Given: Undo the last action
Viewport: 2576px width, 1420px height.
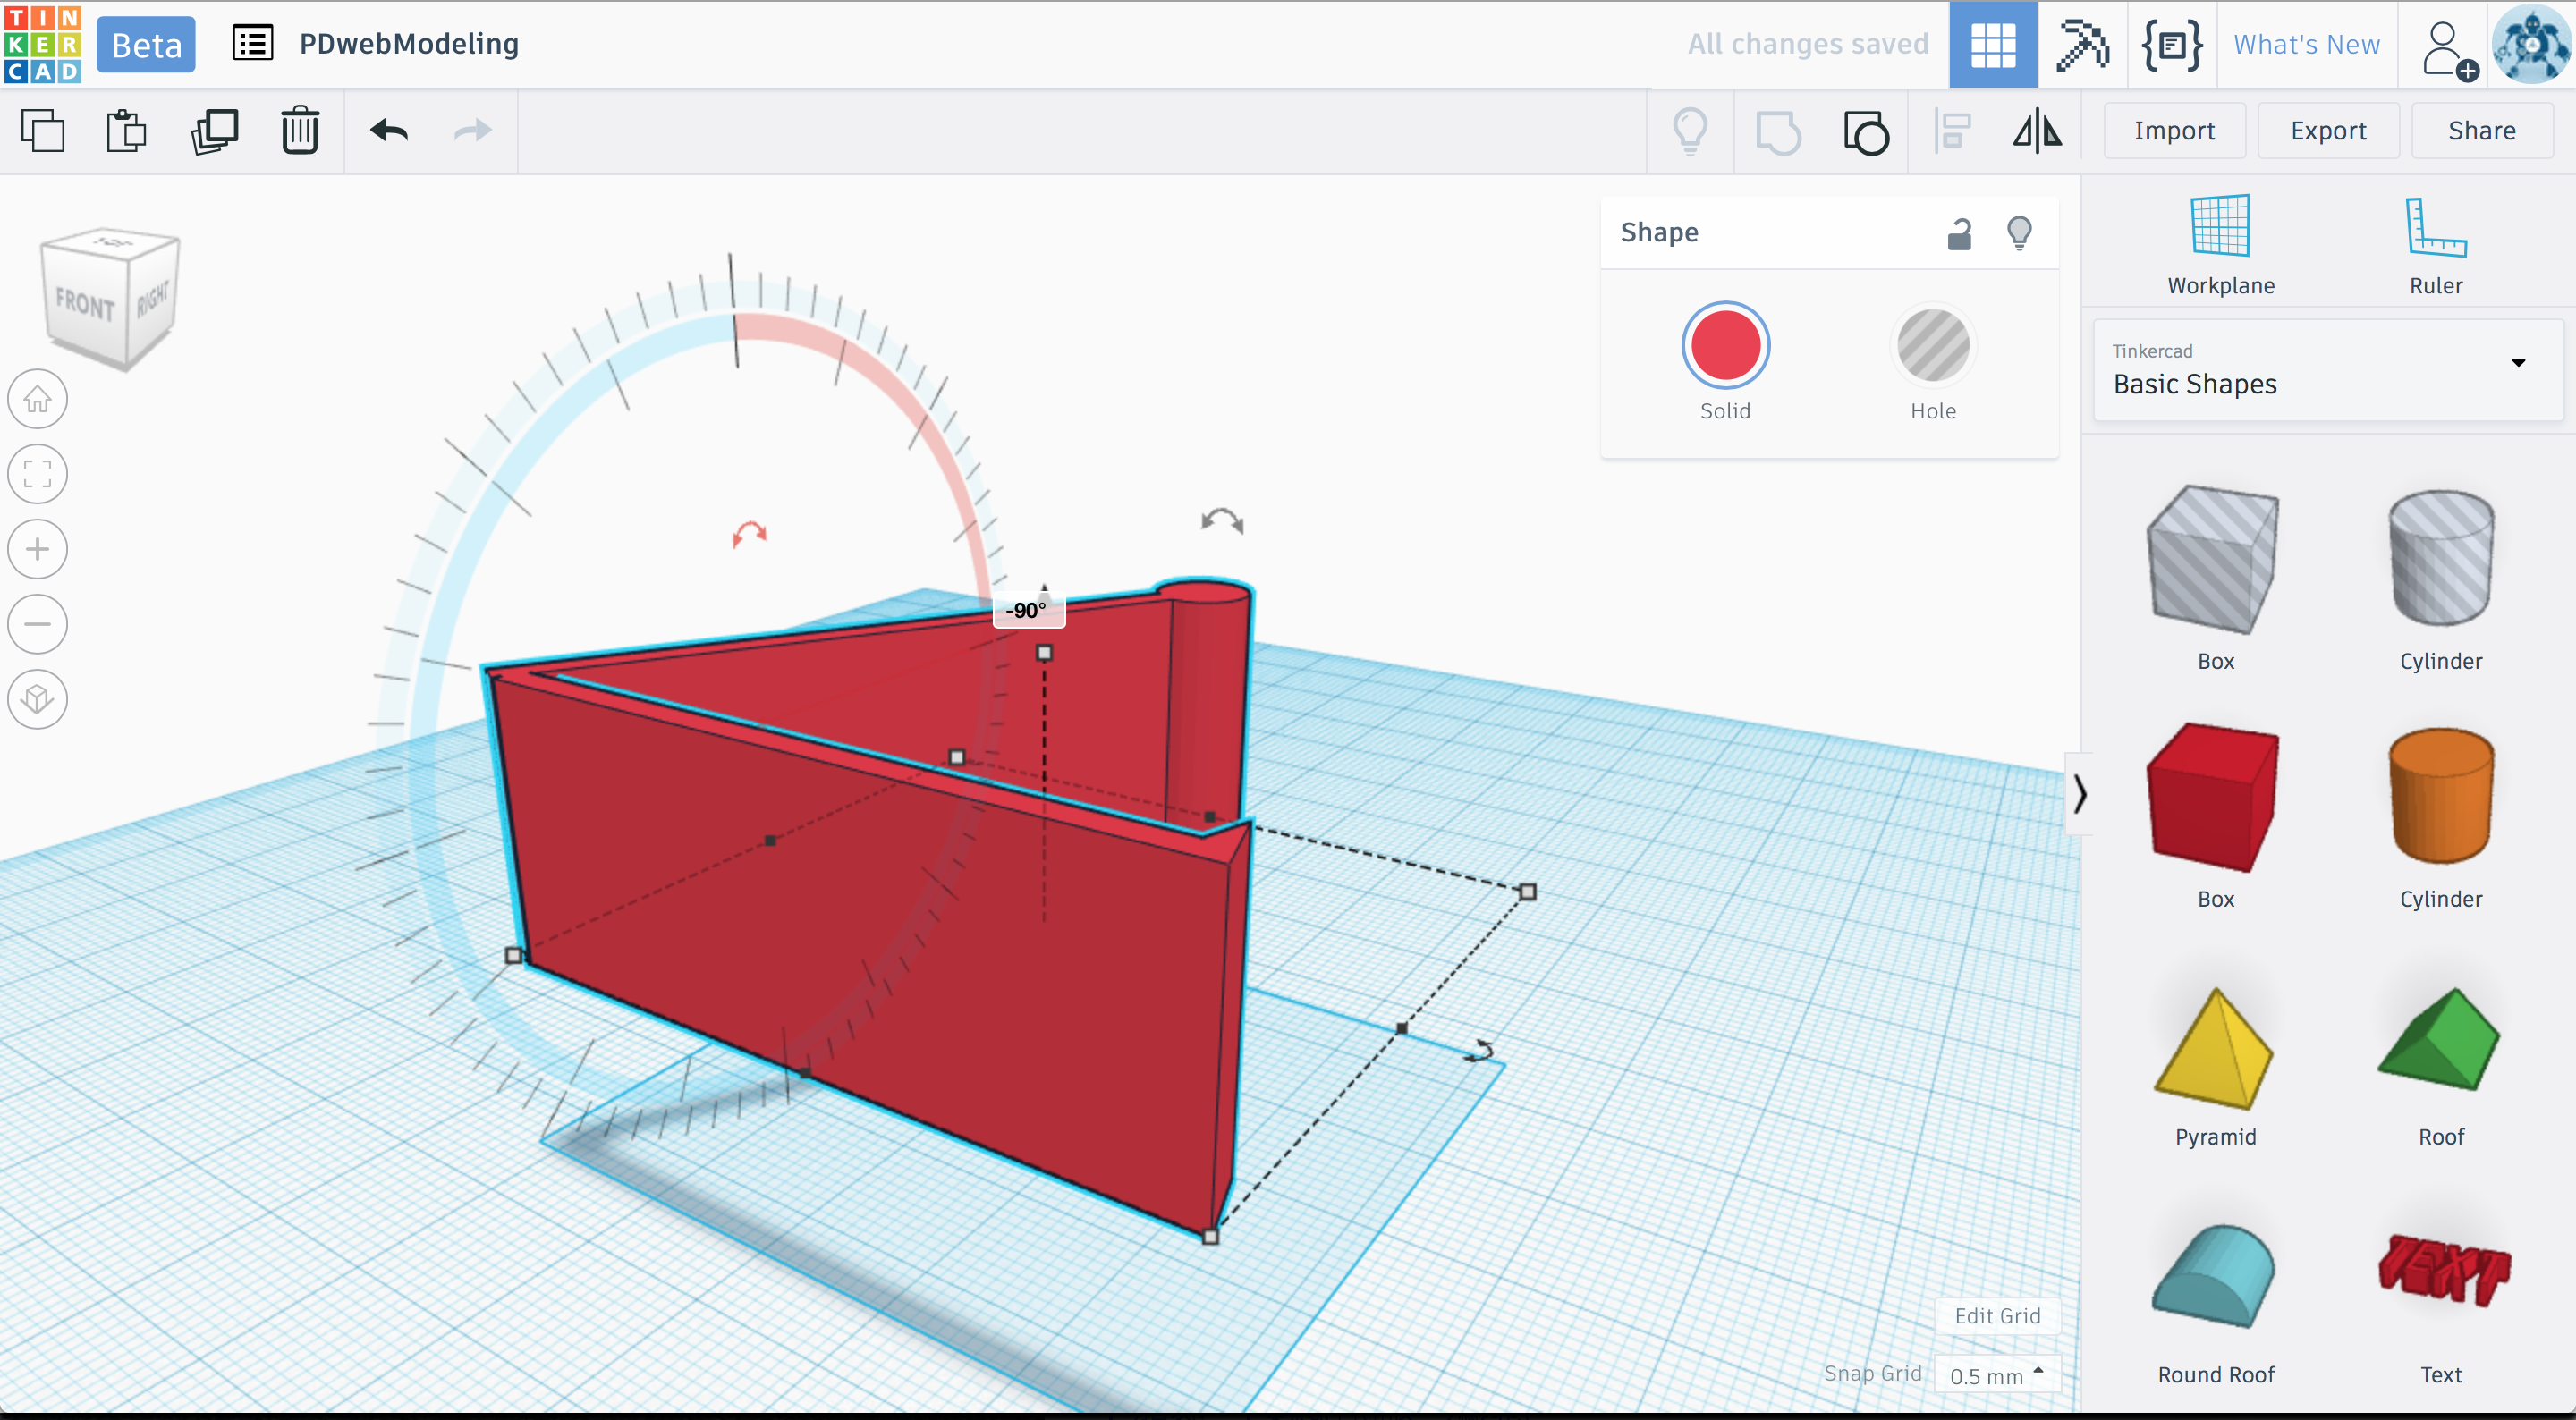Looking at the screenshot, I should click(389, 131).
